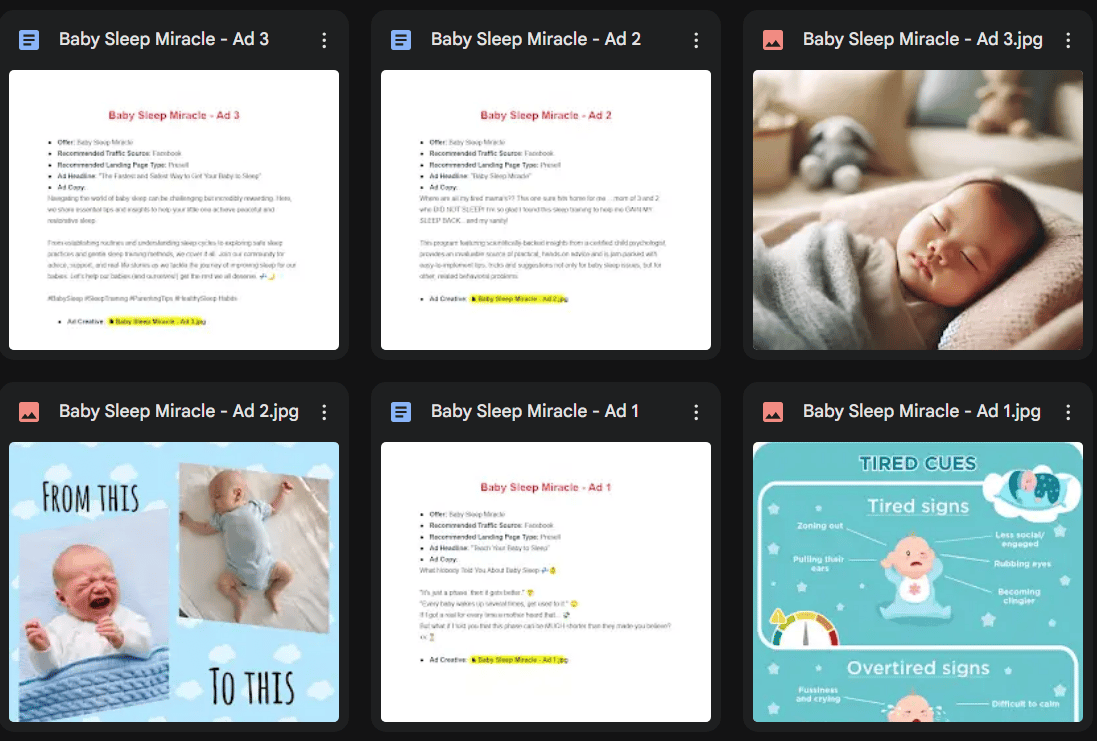
Task: Open the Ad 2 document preview
Action: [546, 210]
